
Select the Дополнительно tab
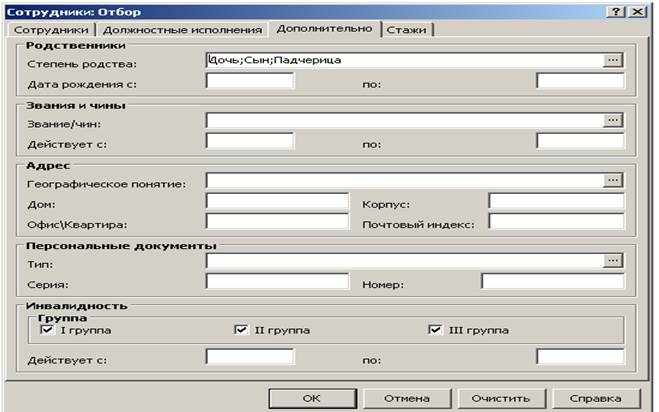point(324,29)
